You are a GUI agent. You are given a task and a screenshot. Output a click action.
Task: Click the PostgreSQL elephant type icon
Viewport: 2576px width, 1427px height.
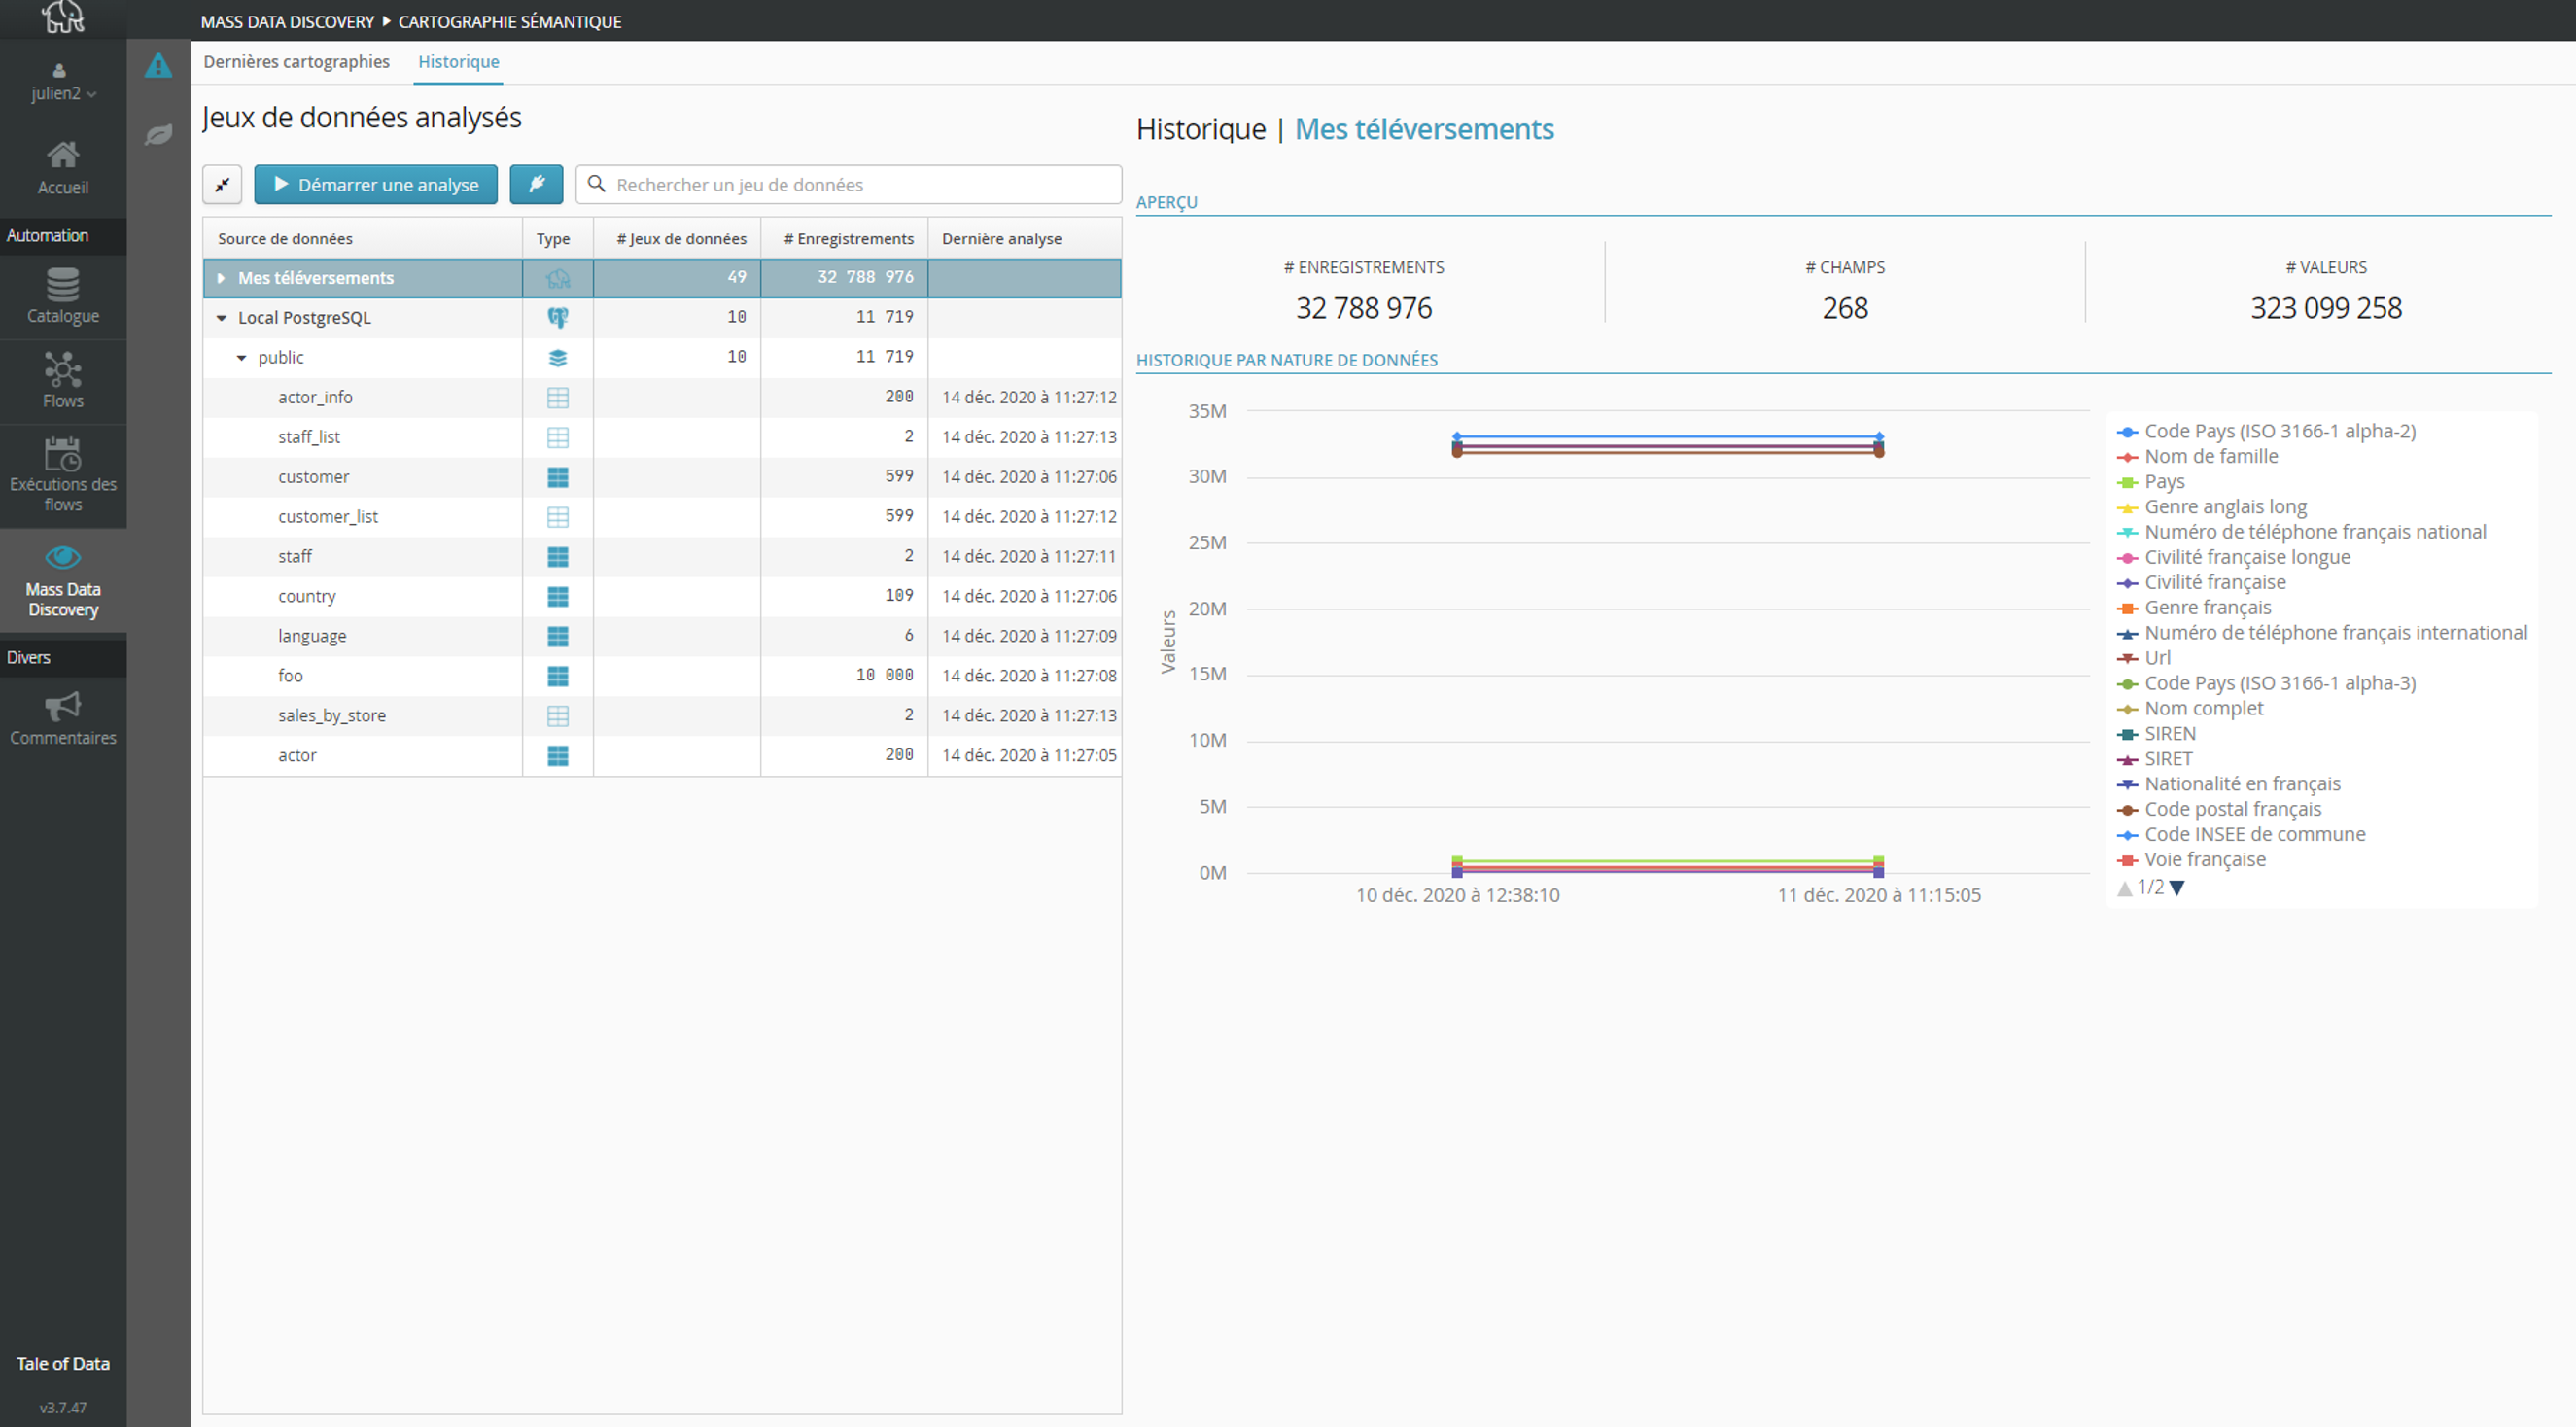(558, 318)
